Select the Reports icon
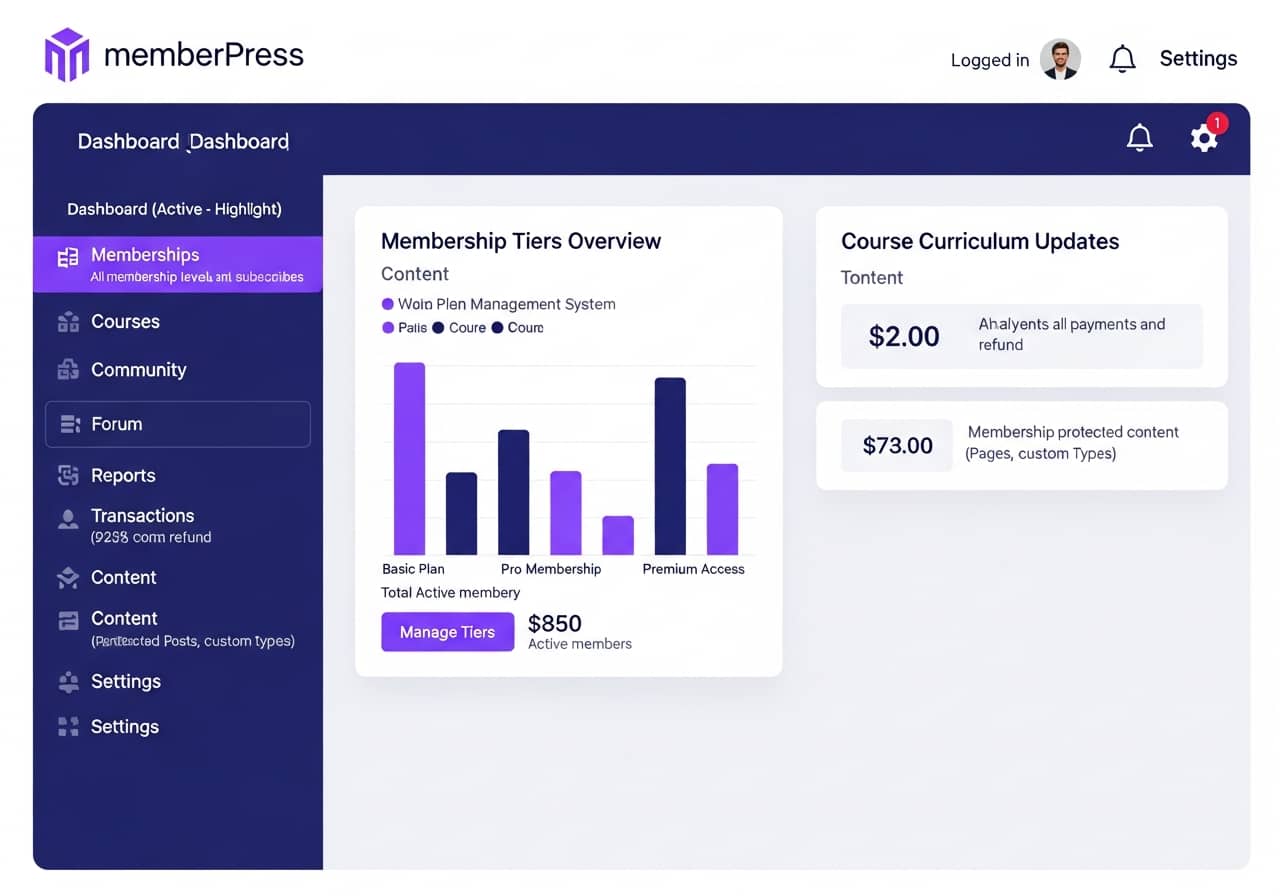This screenshot has height=896, width=1280. (67, 475)
